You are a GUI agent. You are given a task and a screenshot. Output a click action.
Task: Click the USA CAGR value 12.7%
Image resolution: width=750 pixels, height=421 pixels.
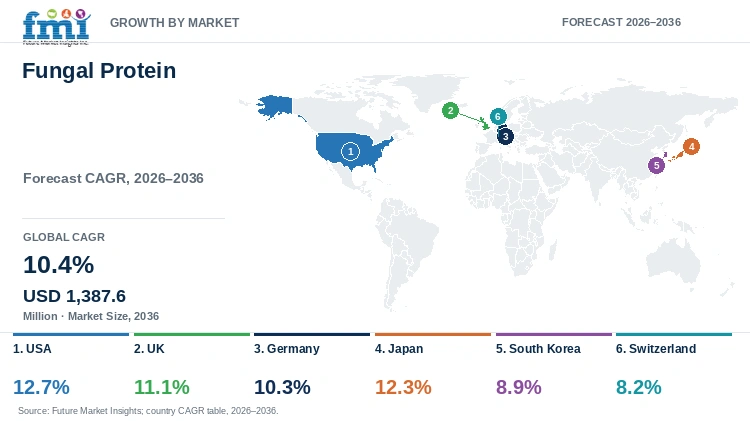pos(41,387)
